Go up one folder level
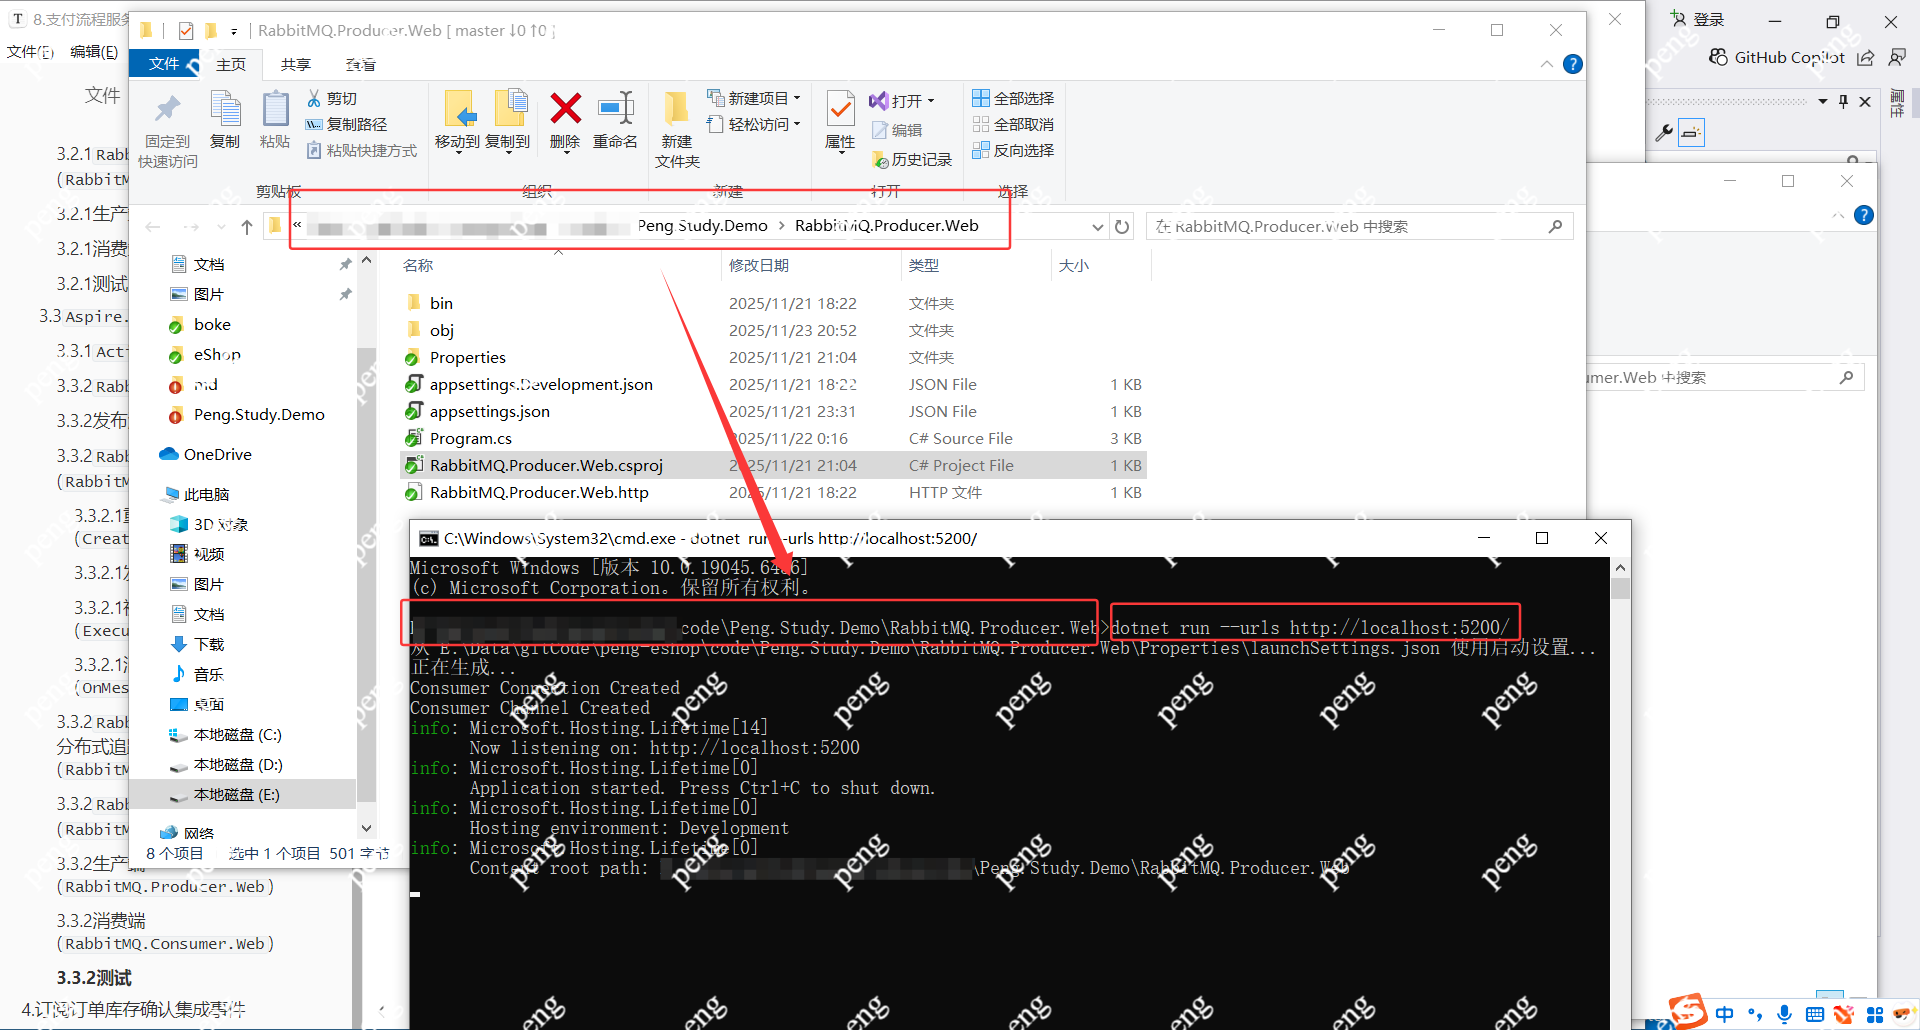 coord(247,227)
